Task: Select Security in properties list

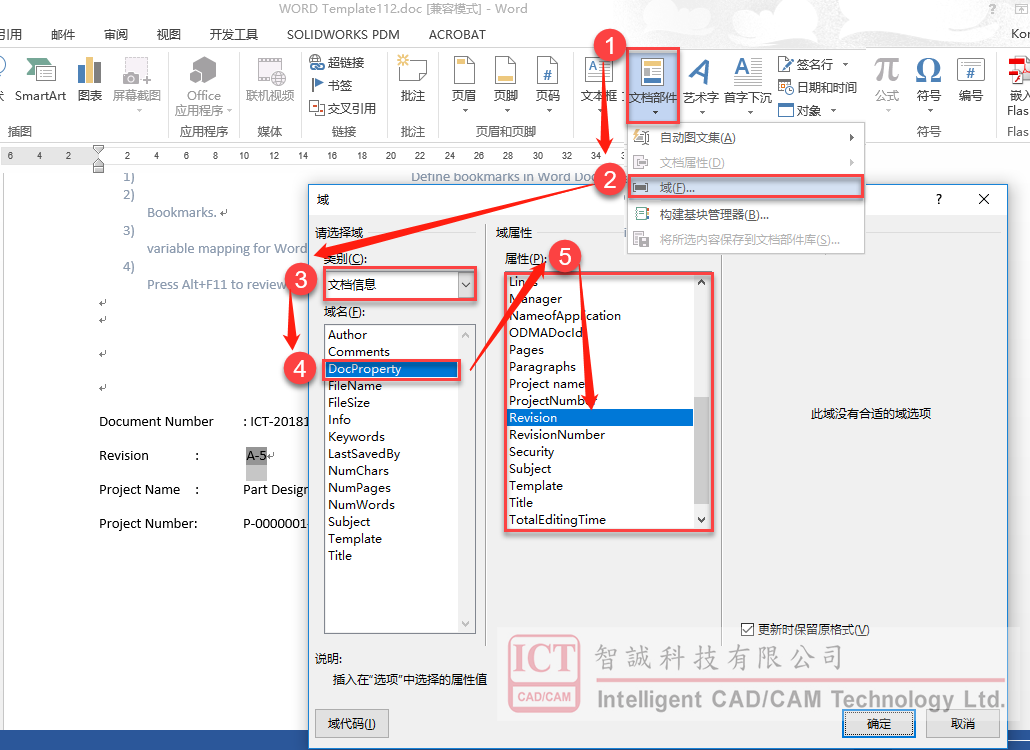Action: click(600, 452)
